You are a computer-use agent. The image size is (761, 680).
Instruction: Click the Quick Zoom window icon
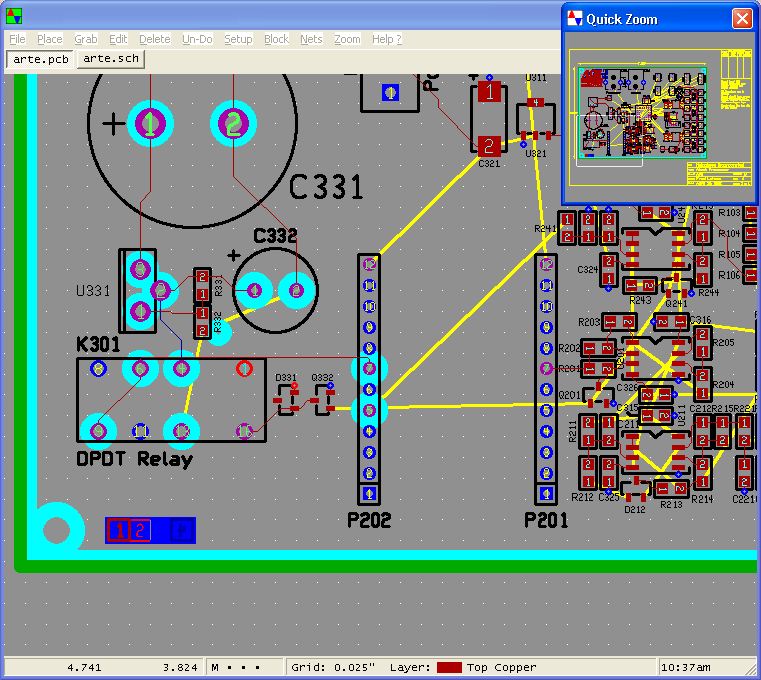(574, 19)
